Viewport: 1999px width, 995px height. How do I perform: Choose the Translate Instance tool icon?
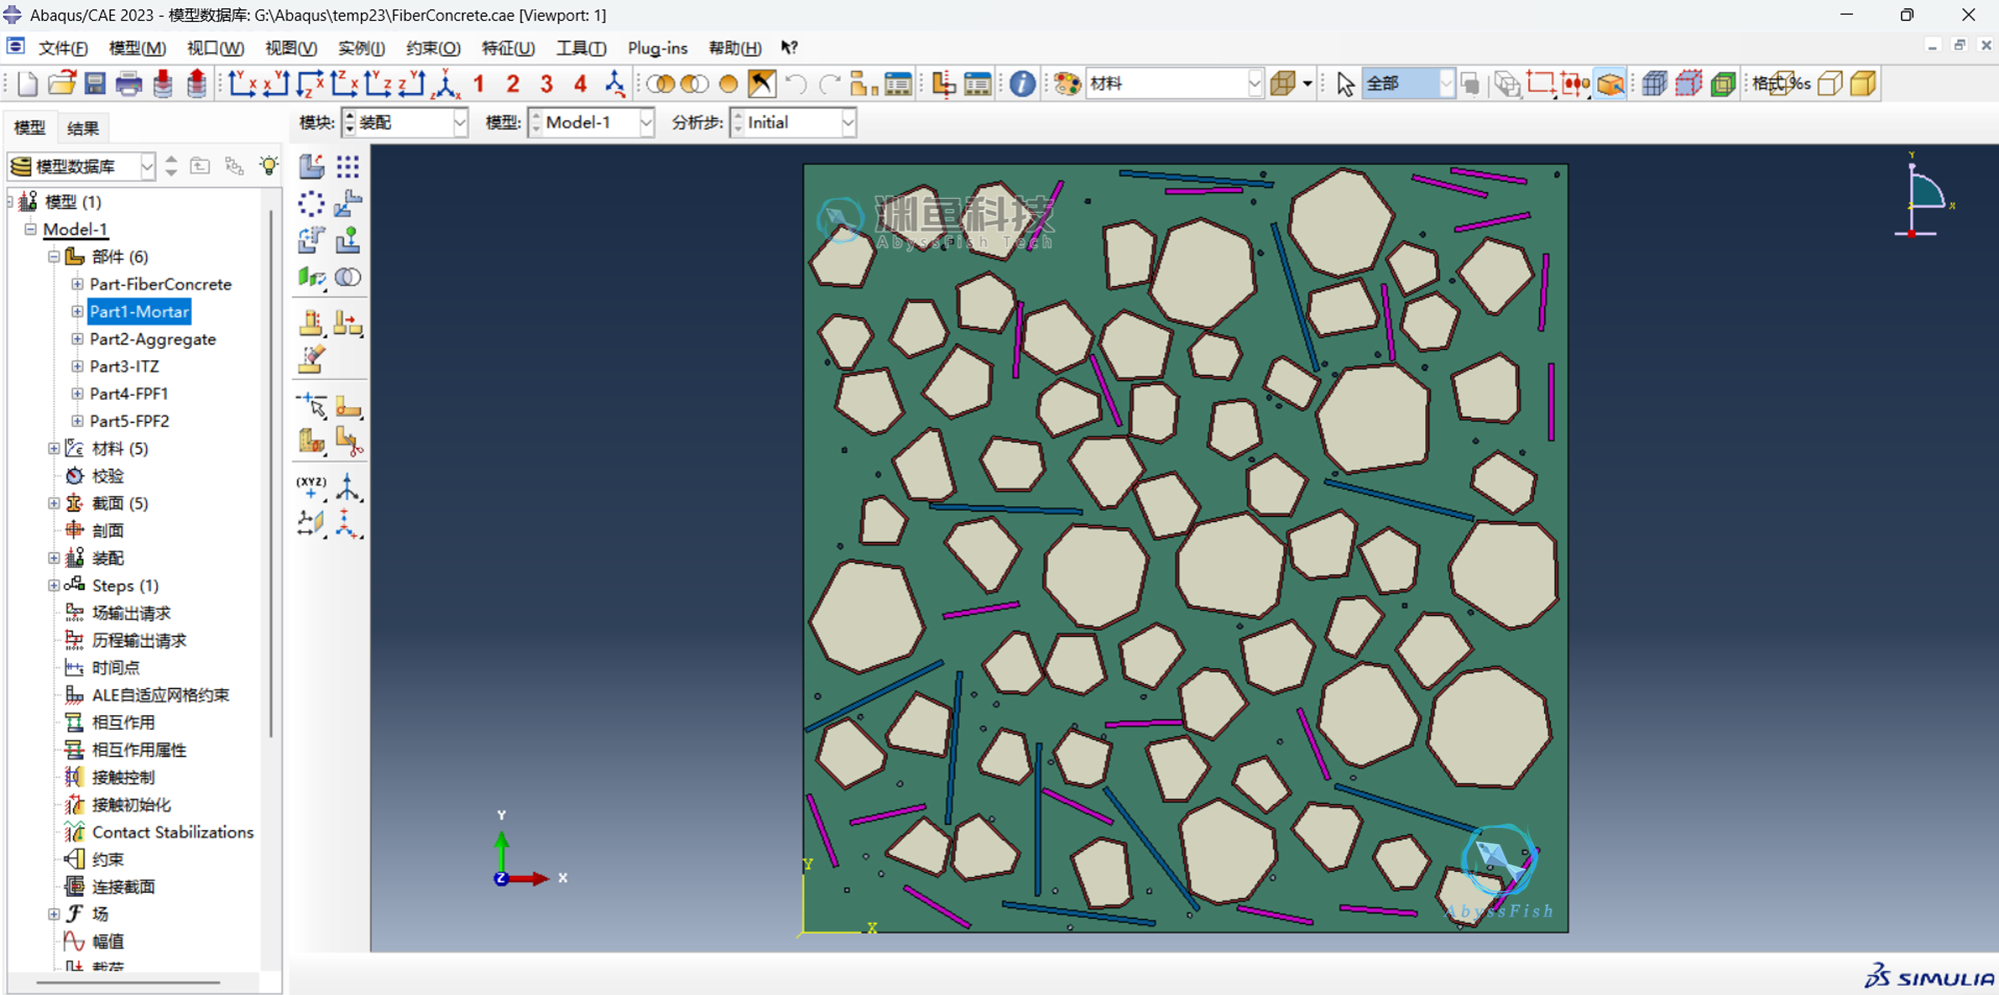(348, 203)
